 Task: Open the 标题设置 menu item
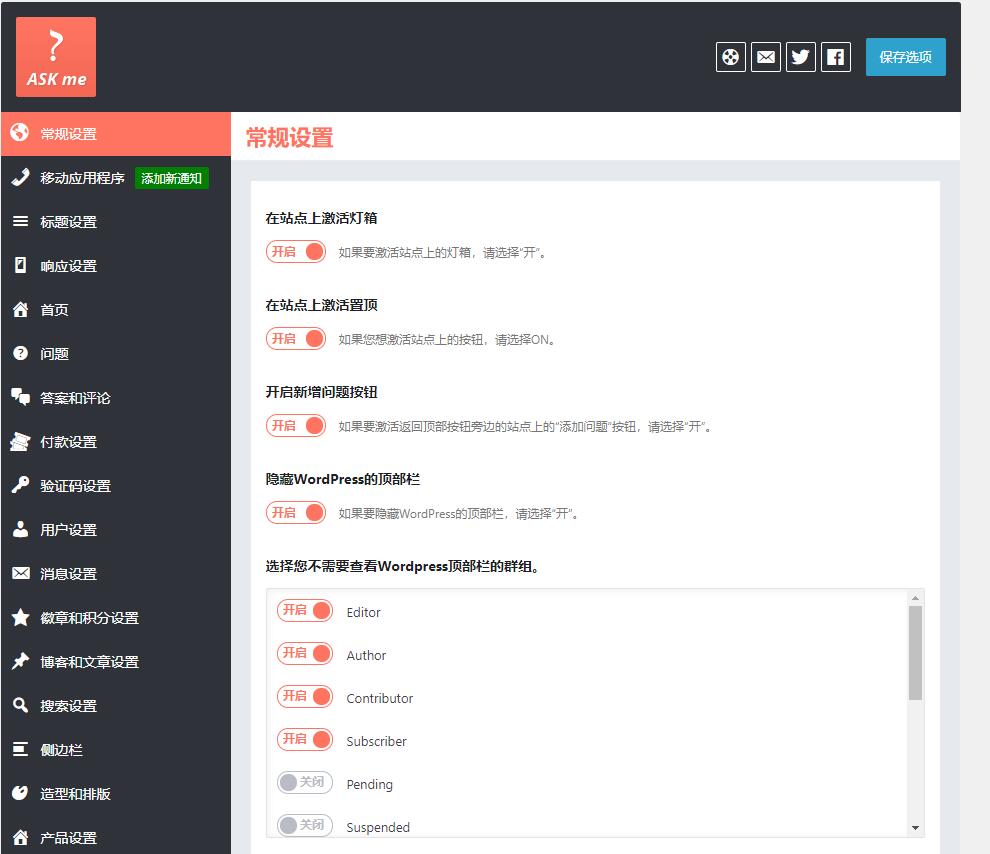[116, 222]
